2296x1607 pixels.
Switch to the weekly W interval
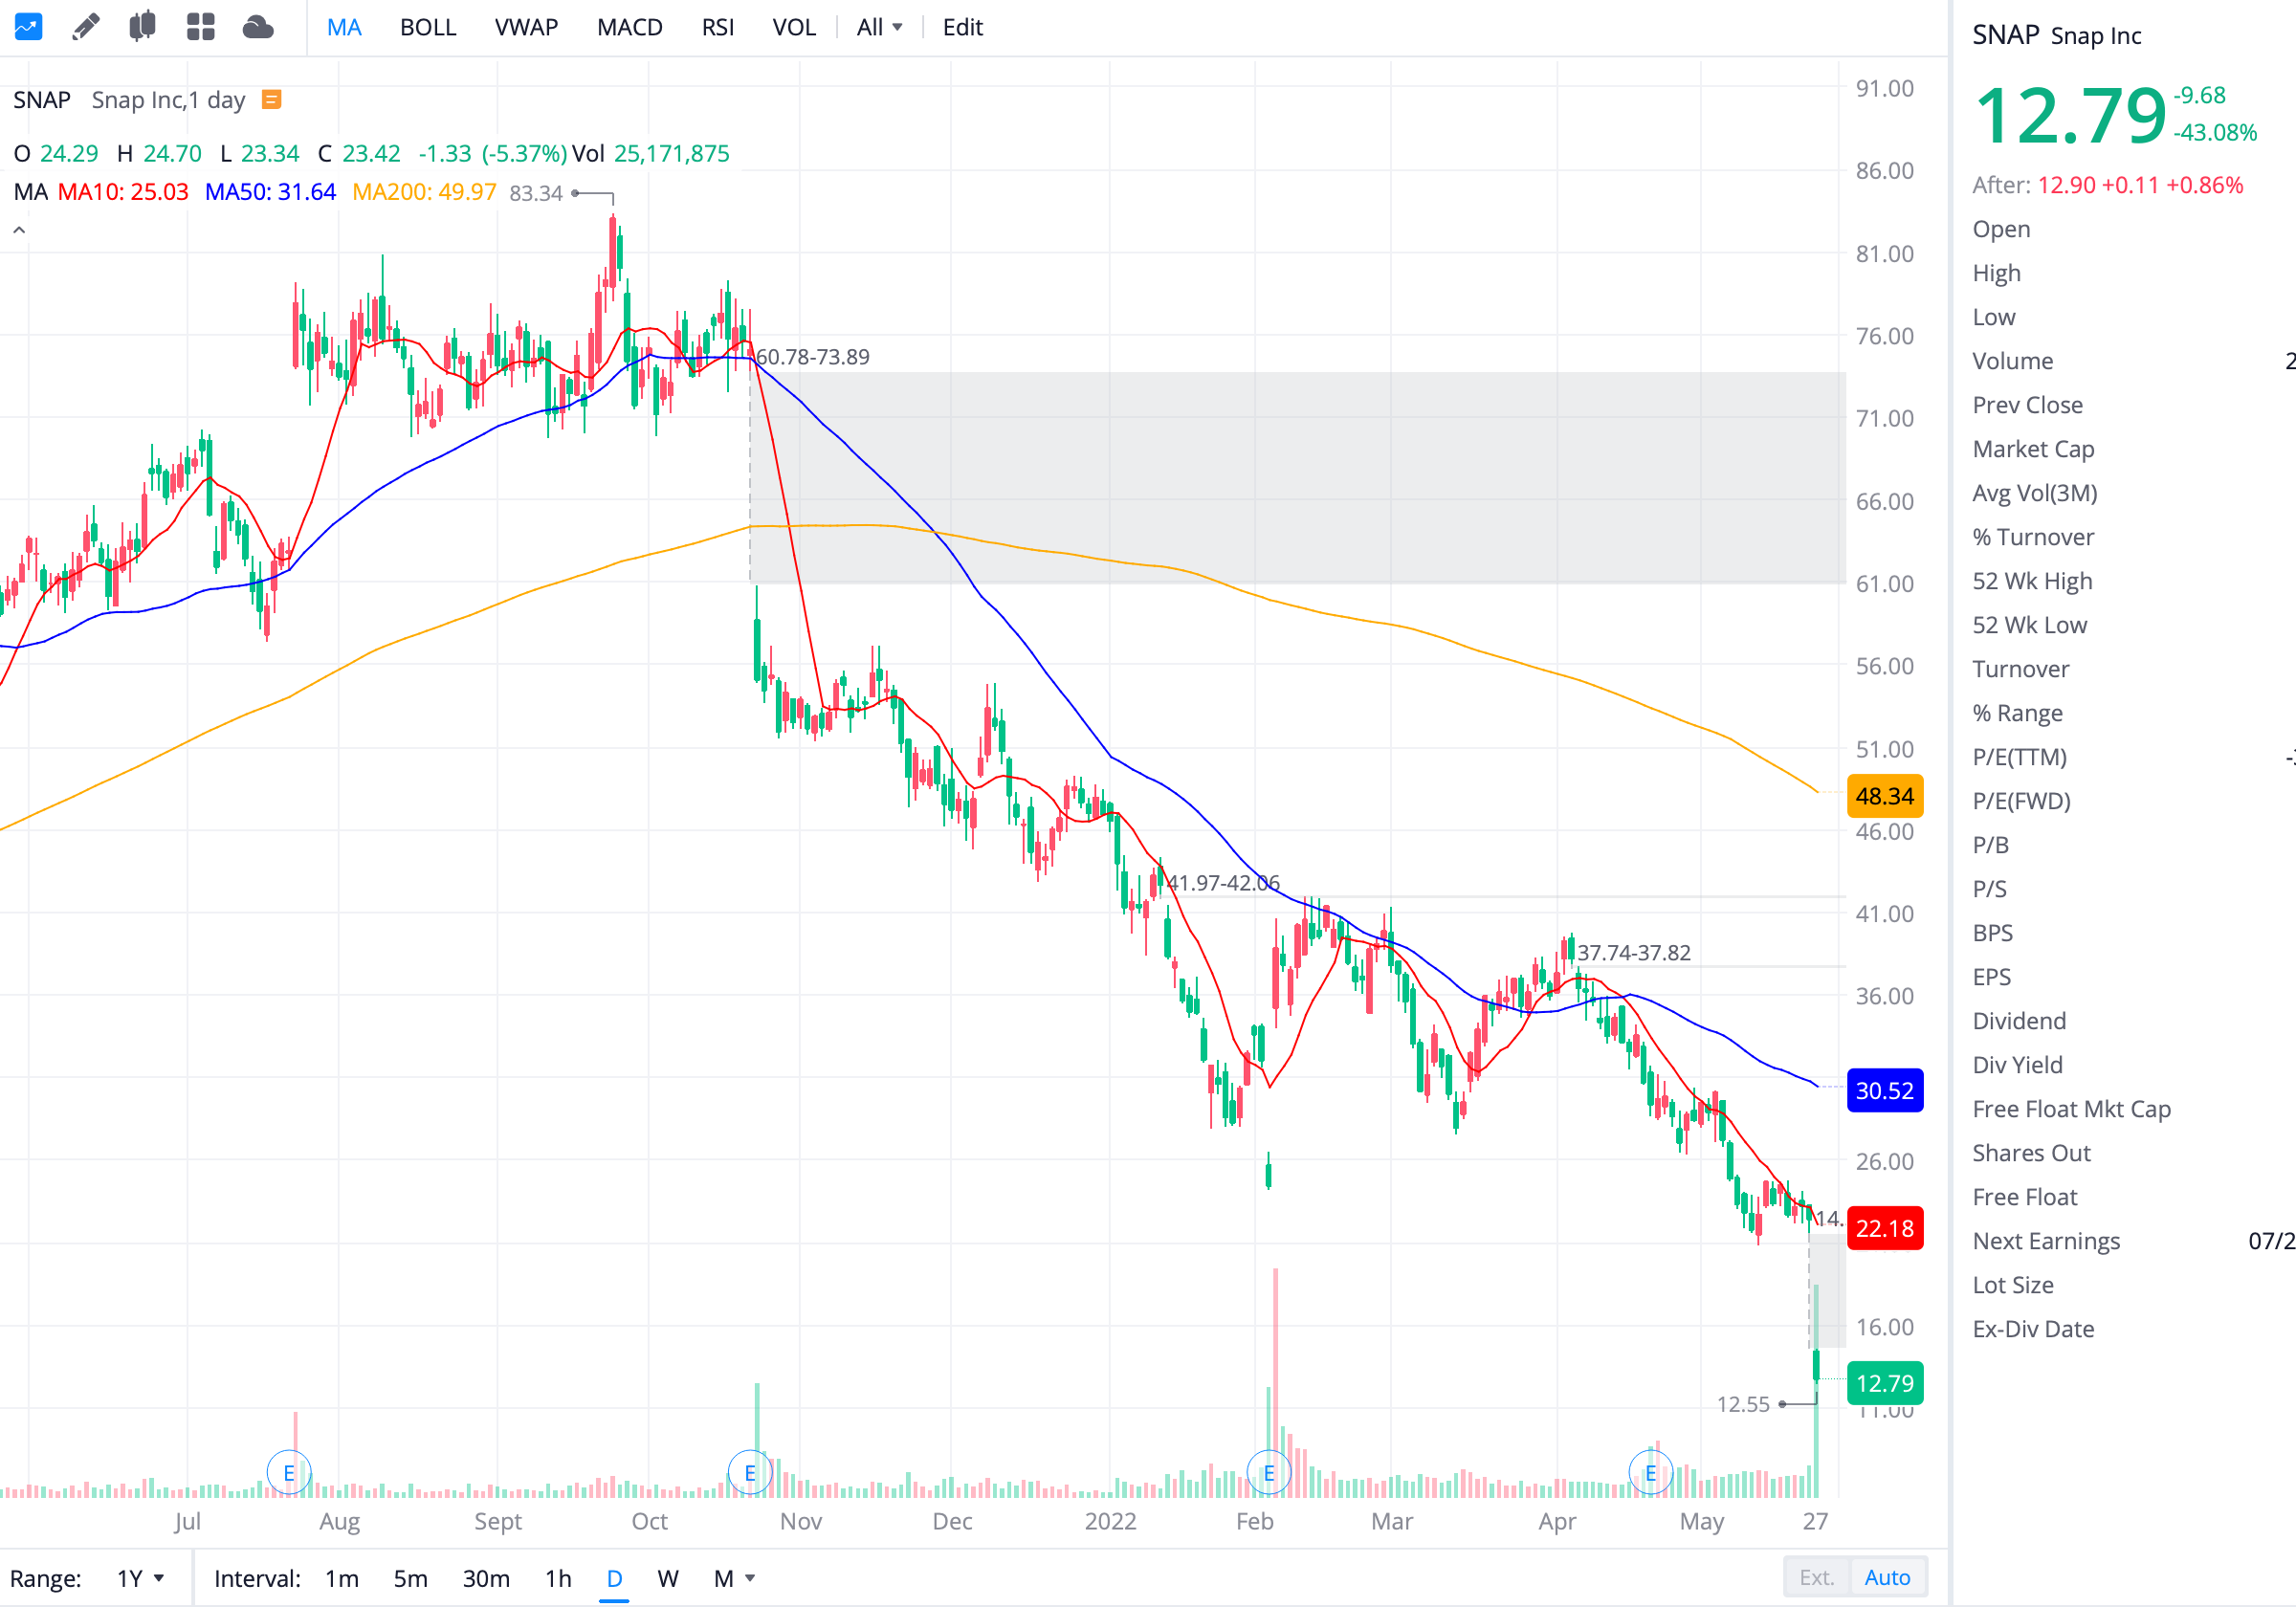(667, 1578)
